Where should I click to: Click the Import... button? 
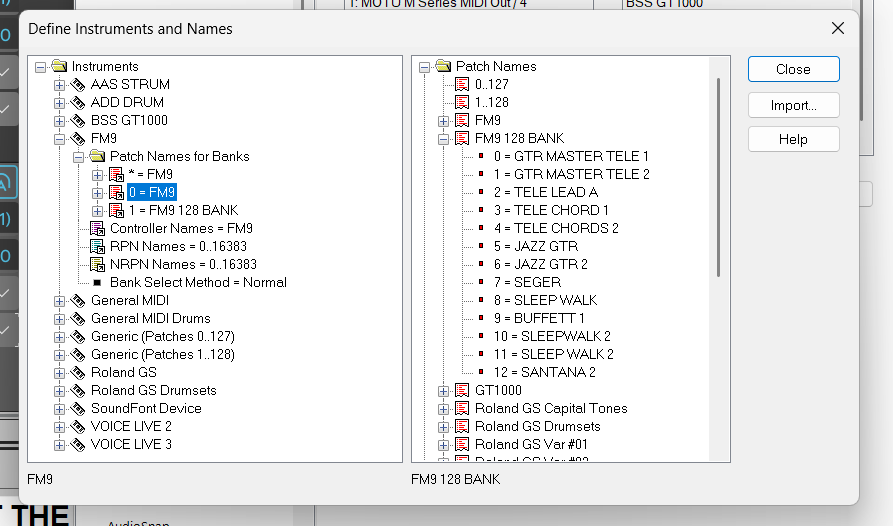pos(793,105)
